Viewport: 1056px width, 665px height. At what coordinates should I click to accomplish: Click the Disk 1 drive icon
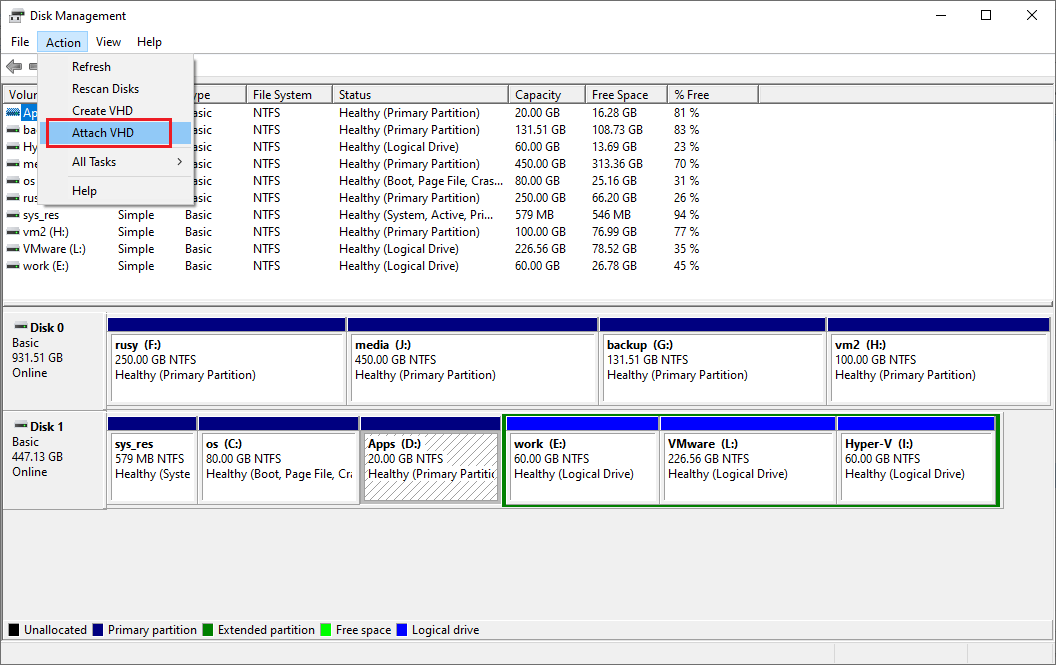click(20, 426)
